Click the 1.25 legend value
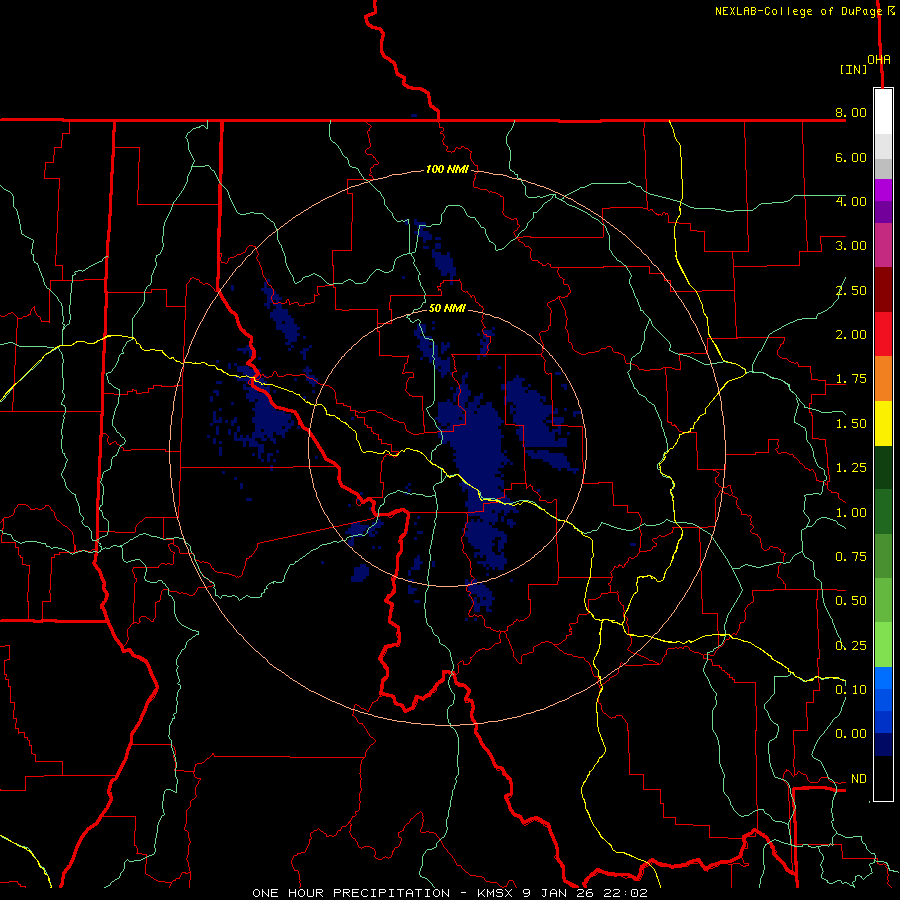Screen dimensions: 900x900 pyautogui.click(x=851, y=468)
